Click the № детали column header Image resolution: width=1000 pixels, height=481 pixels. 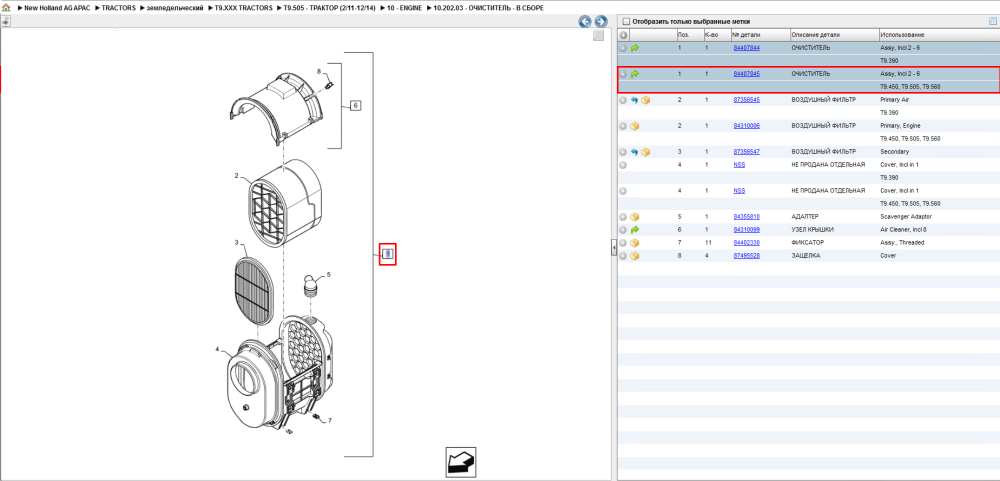(746, 34)
